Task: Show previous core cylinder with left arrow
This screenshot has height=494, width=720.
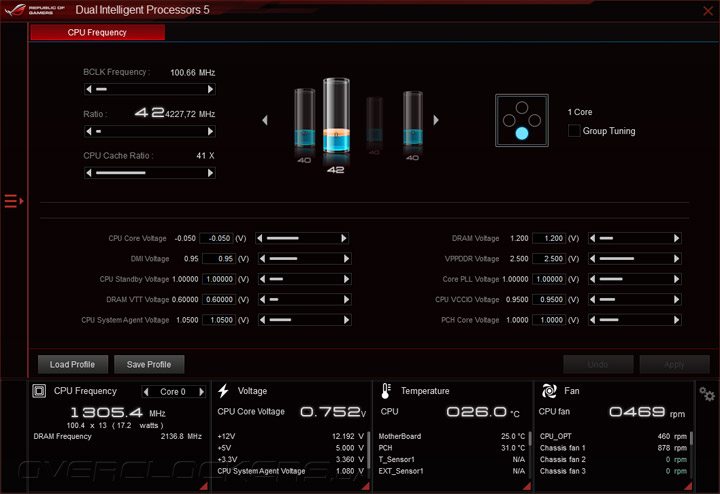Action: 265,120
